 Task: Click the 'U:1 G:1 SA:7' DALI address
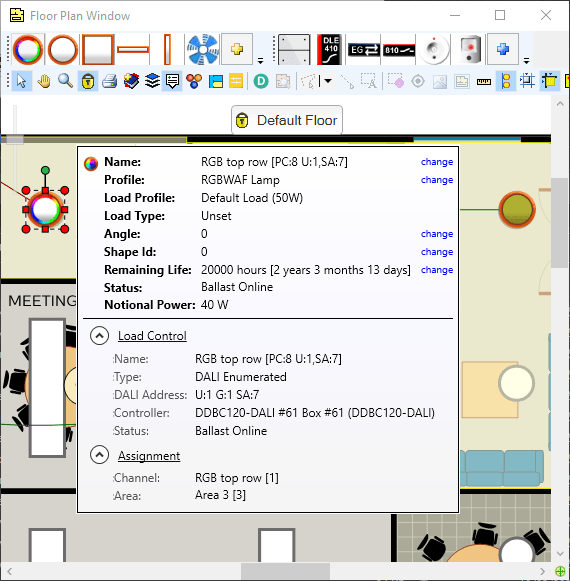(x=227, y=395)
